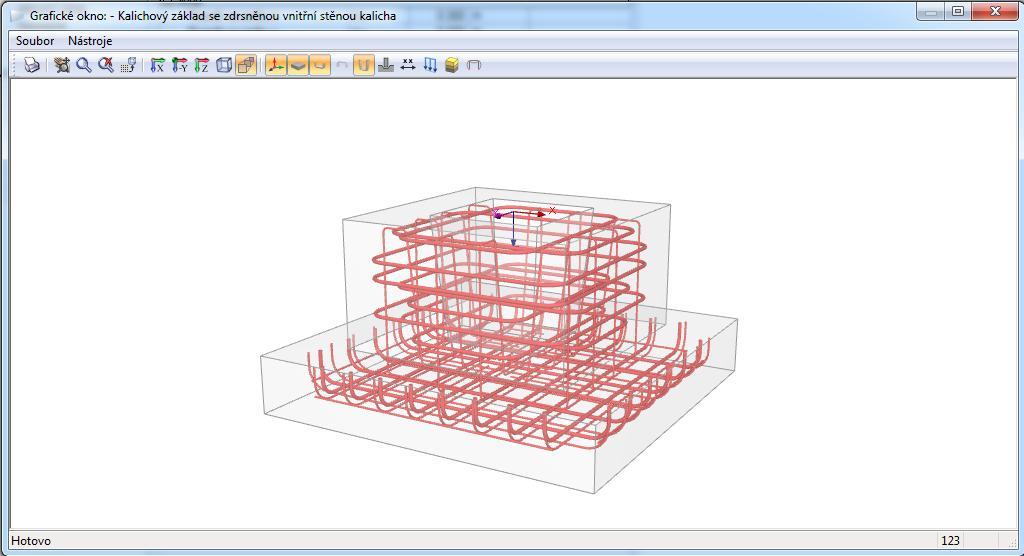Set view along the X axis
The image size is (1024, 556).
(157, 65)
